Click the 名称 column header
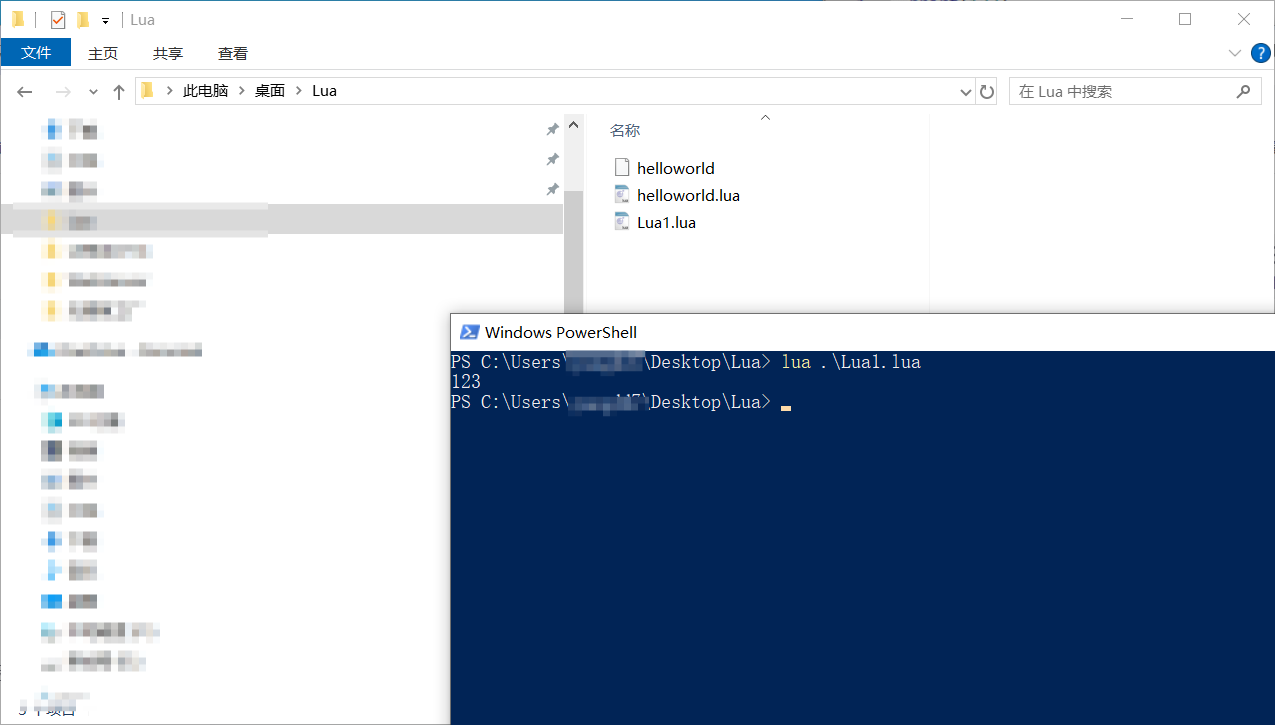1275x725 pixels. coord(625,131)
